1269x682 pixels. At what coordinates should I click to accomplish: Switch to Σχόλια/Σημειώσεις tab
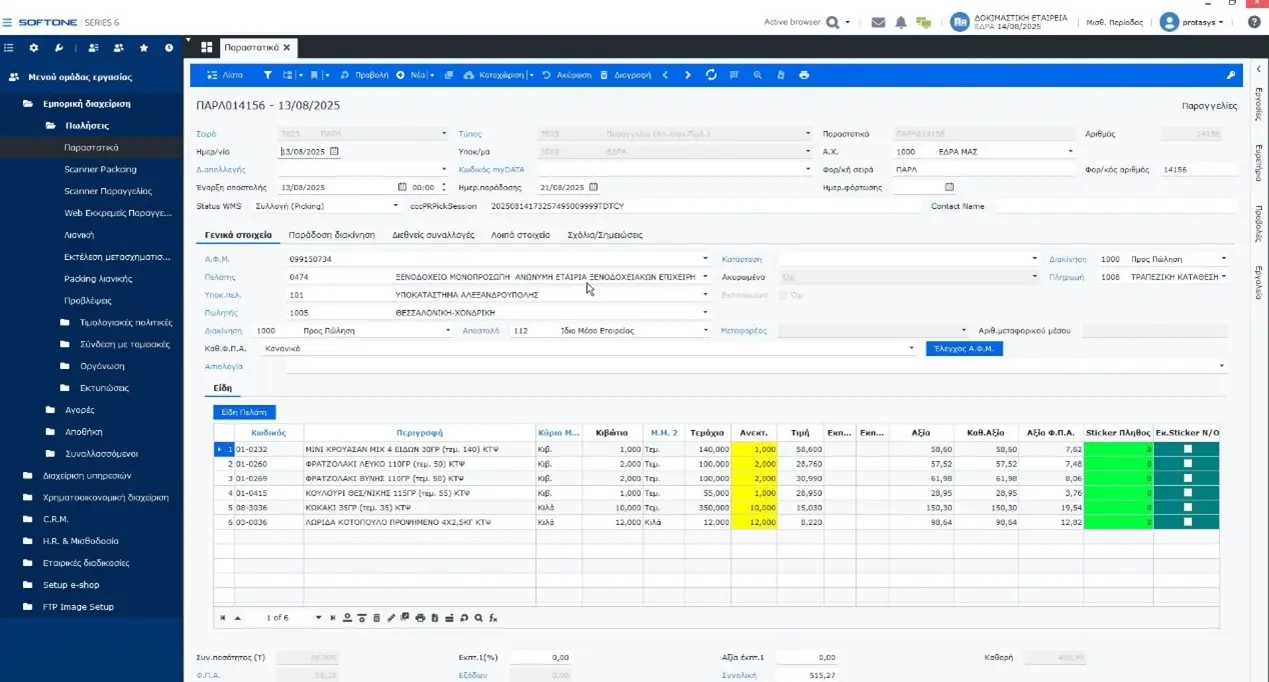(604, 235)
